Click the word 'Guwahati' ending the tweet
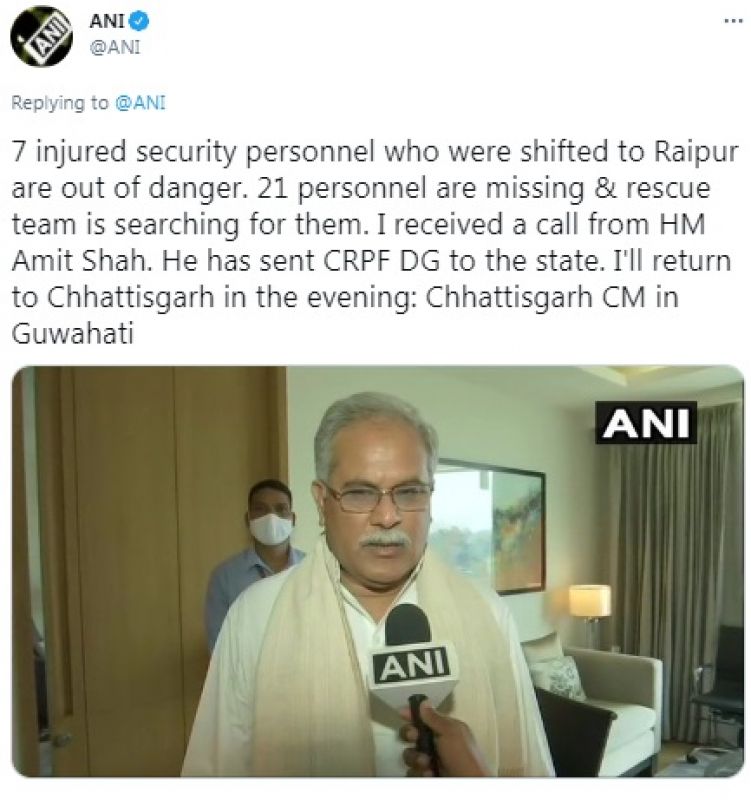The height and width of the screenshot is (800, 751). click(72, 334)
